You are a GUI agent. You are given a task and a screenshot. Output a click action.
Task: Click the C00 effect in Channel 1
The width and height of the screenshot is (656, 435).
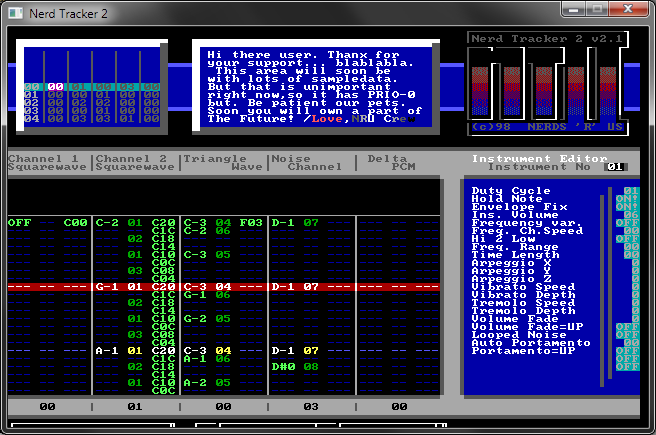[75, 223]
